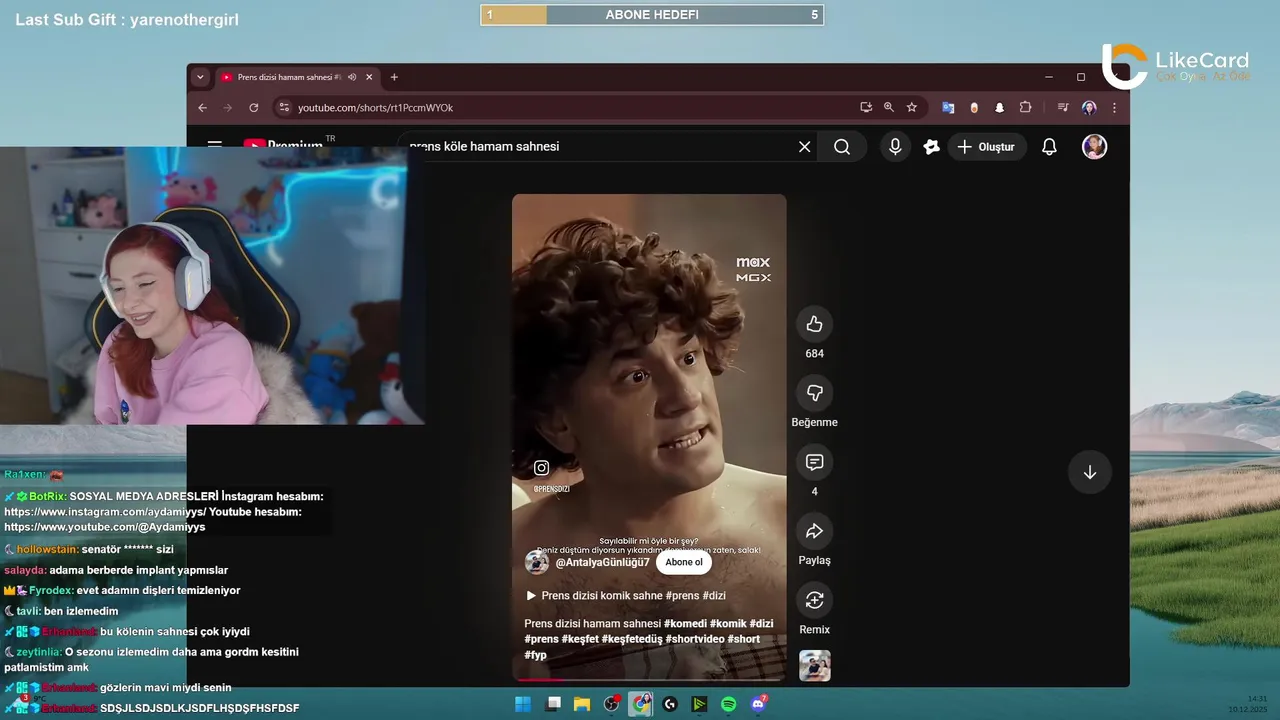Screen dimensions: 1280x720
Task: Click Oluştur to create content
Action: tap(986, 147)
